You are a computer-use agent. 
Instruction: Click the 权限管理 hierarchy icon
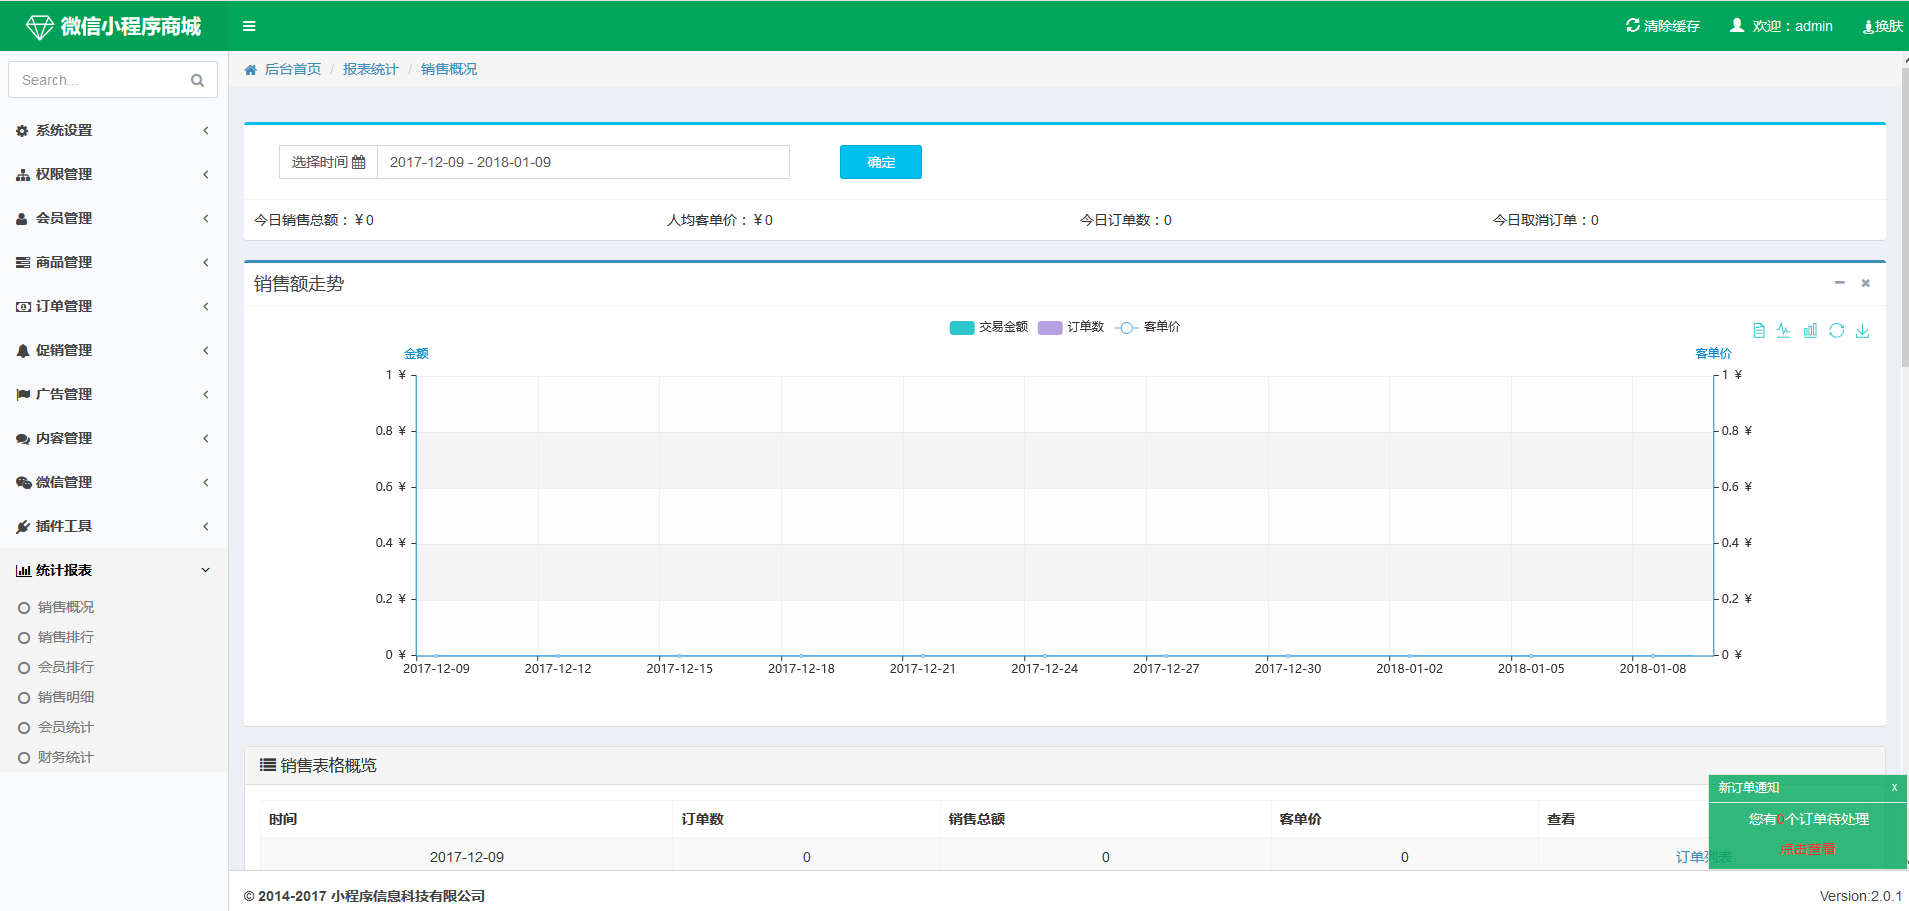pyautogui.click(x=22, y=175)
